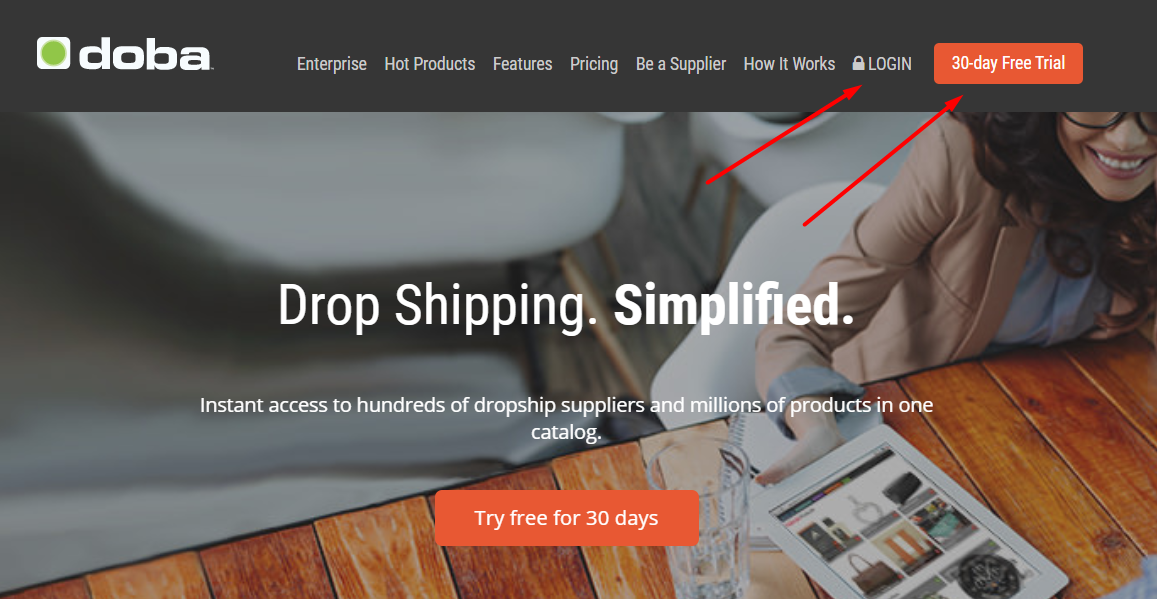This screenshot has height=599, width=1157.
Task: Start the 30-day Free Trial button
Action: 1008,63
